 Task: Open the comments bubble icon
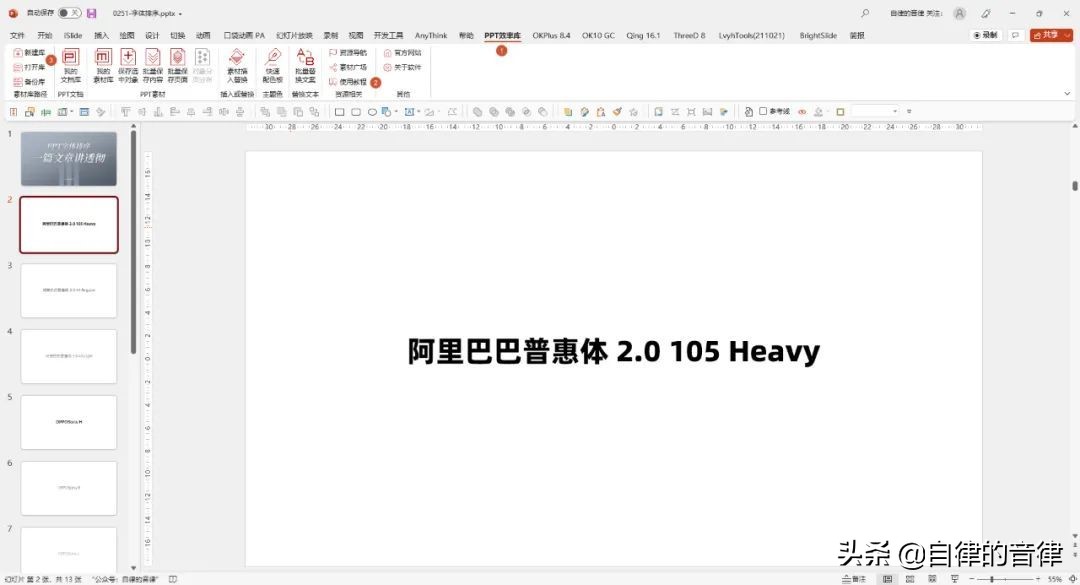pos(1015,35)
